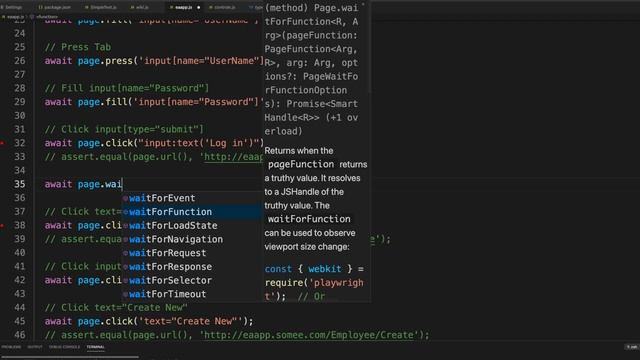The width and height of the screenshot is (640, 360).
Task: Open the http://eaap link on line 33
Action: [233, 157]
